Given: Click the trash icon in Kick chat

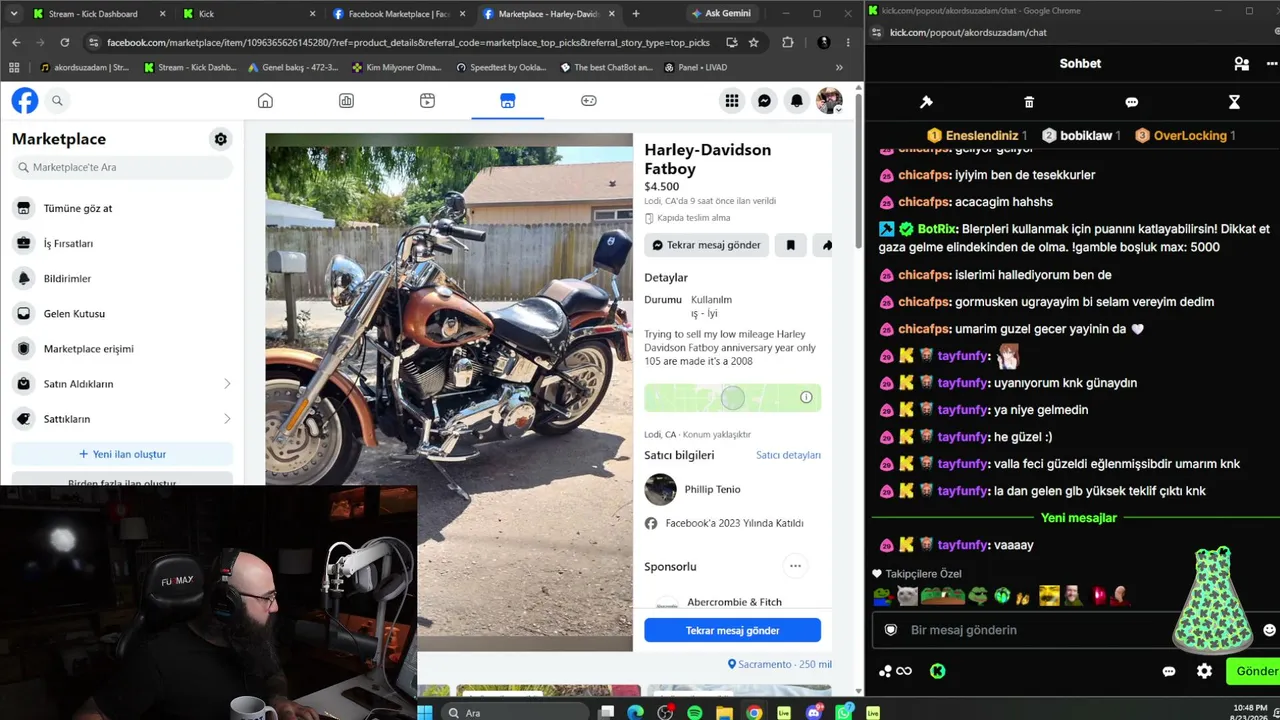Looking at the screenshot, I should coord(1029,102).
